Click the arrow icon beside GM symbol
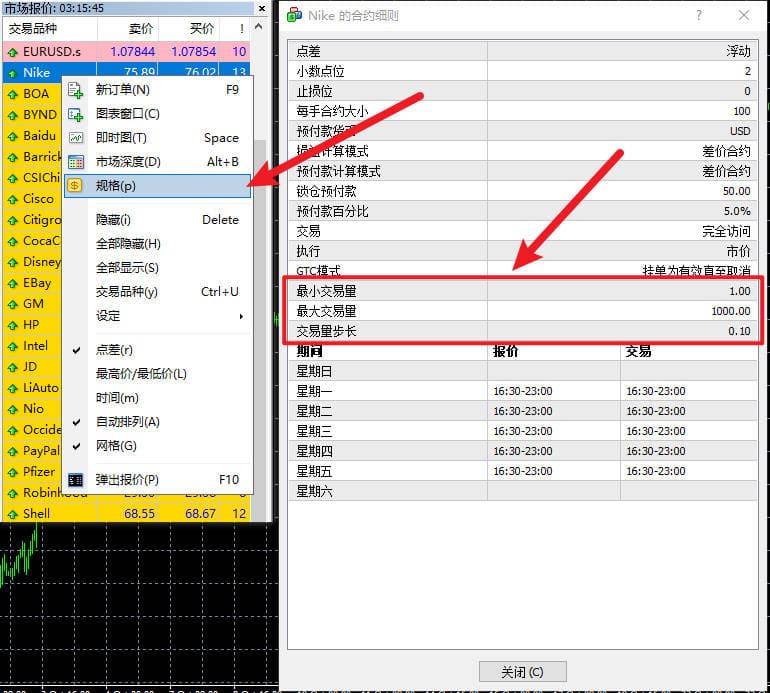The width and height of the screenshot is (770, 693). tap(13, 305)
